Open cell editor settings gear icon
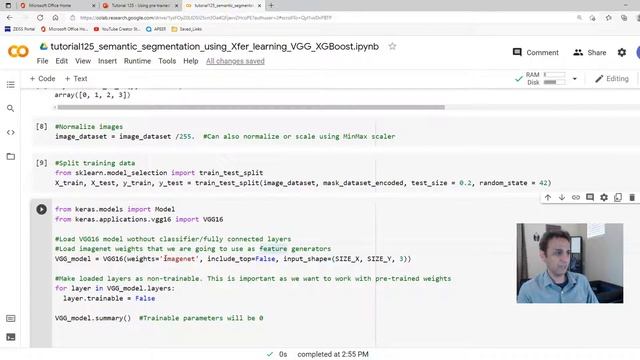The image size is (640, 360). point(604,198)
